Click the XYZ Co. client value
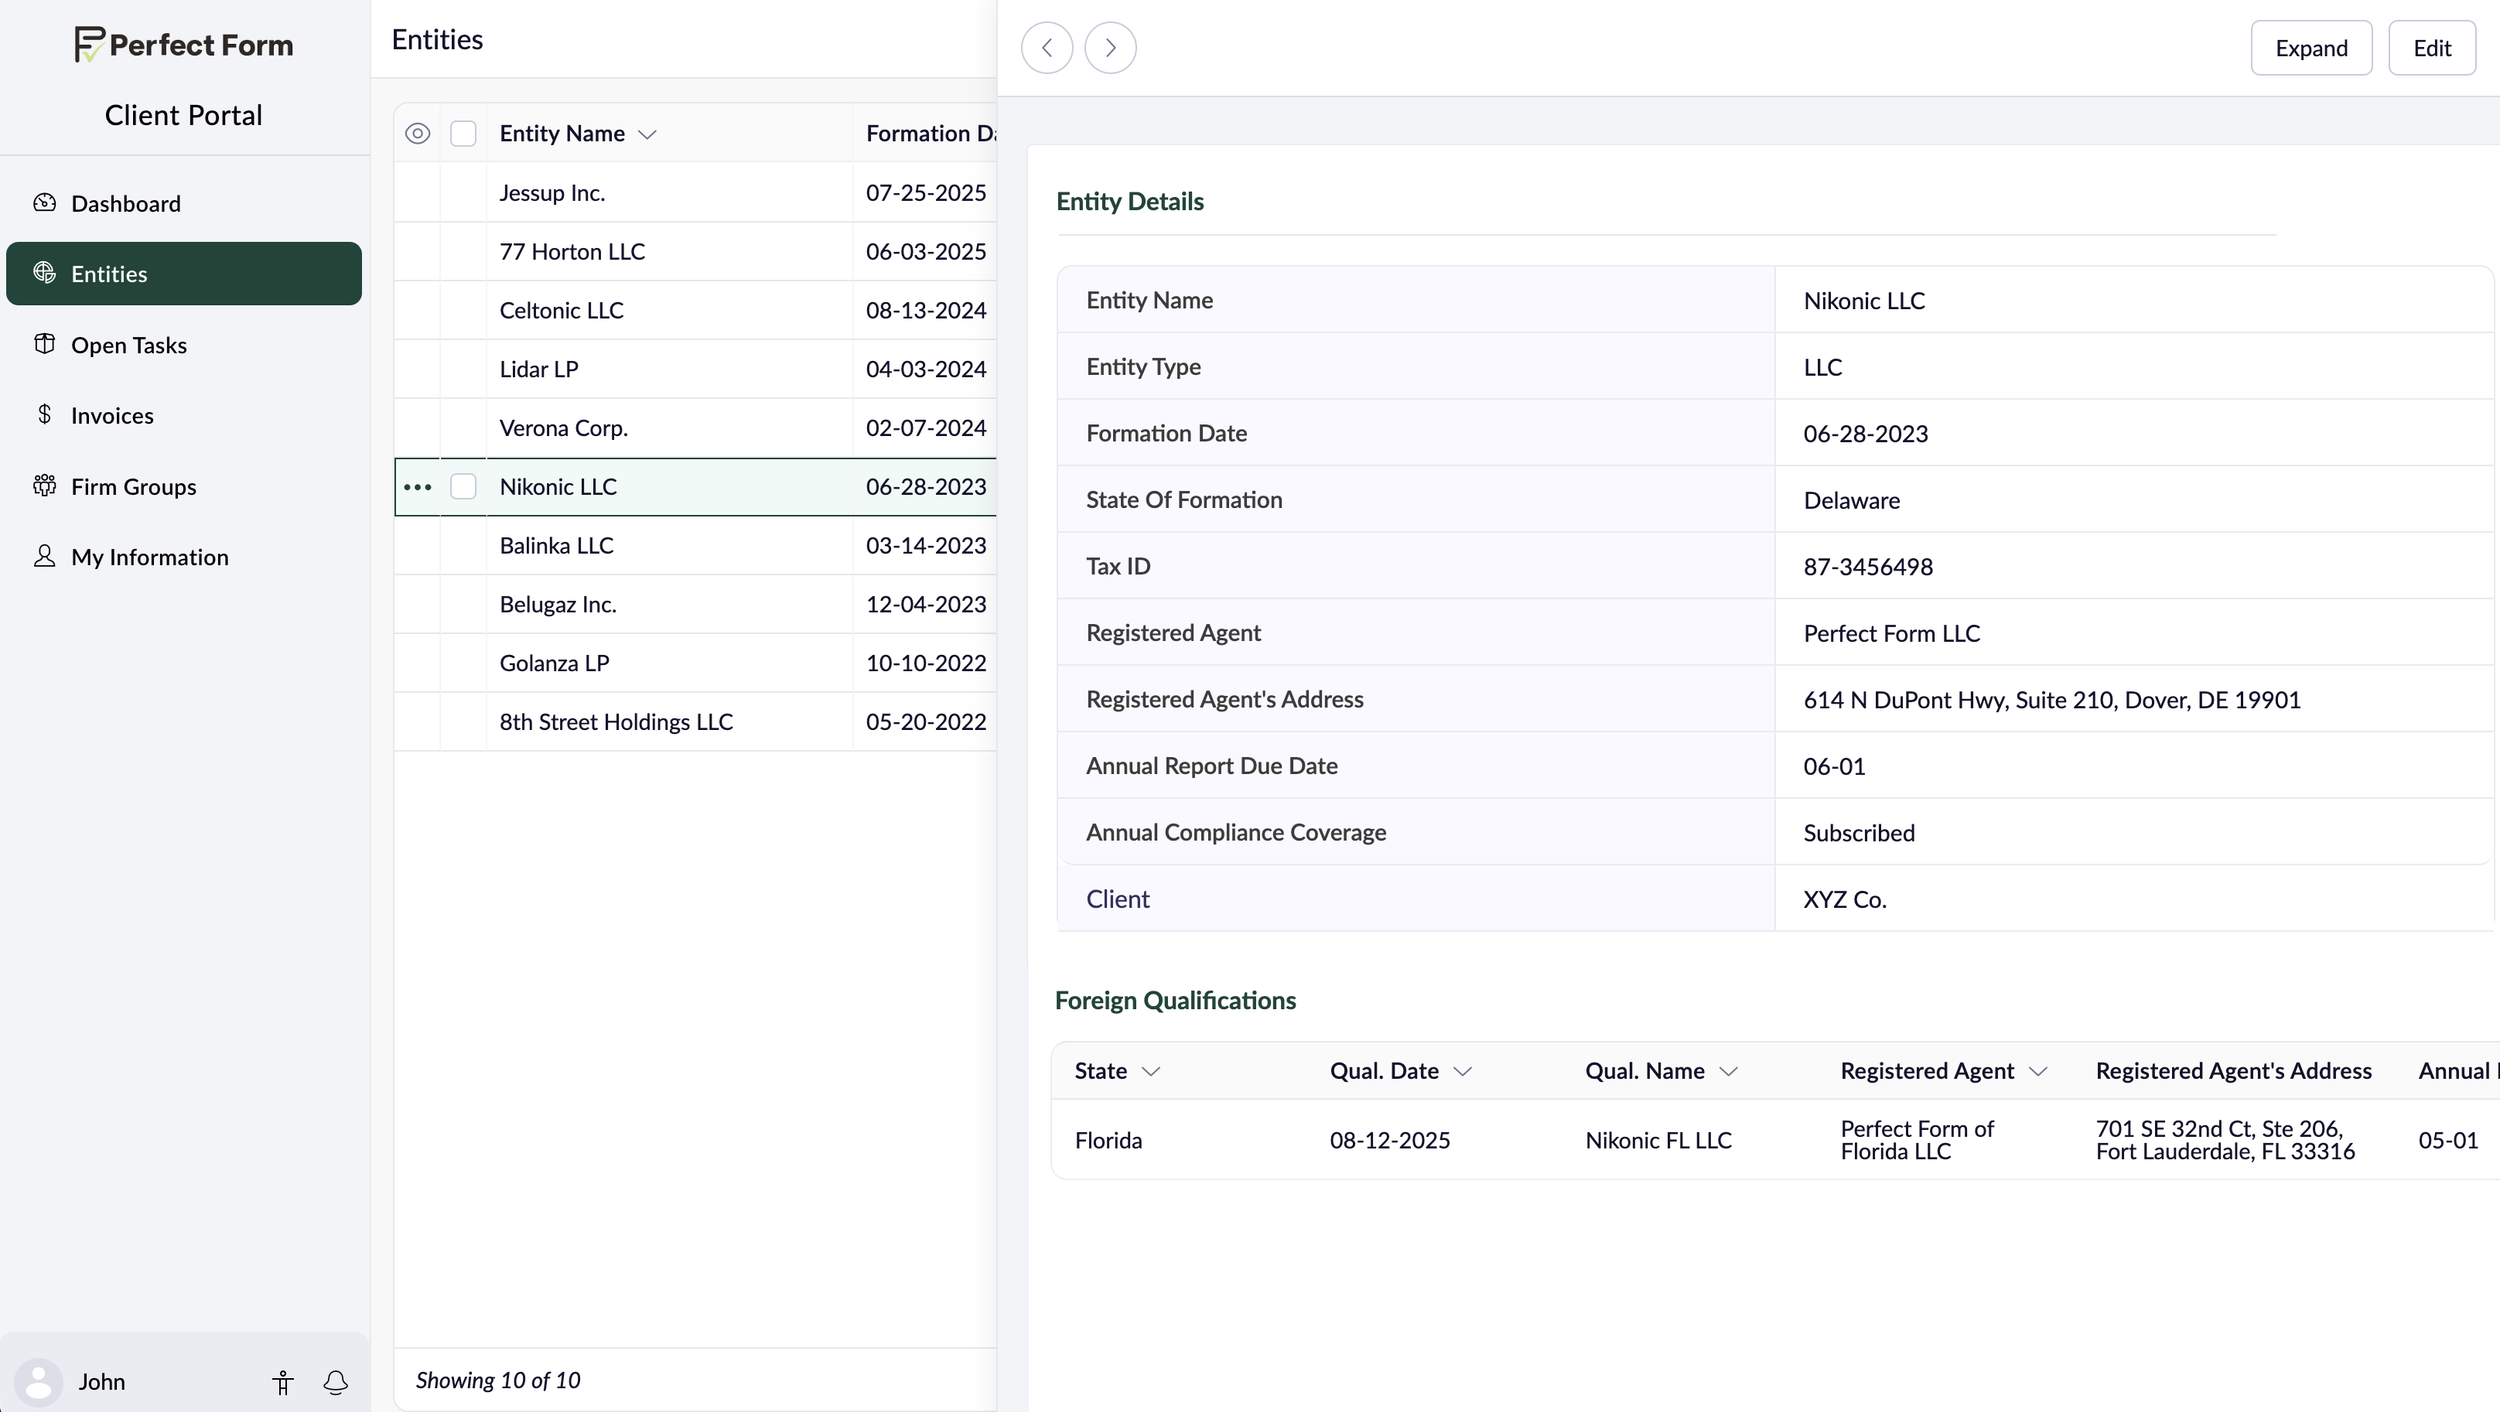The image size is (2500, 1412). click(x=1845, y=899)
